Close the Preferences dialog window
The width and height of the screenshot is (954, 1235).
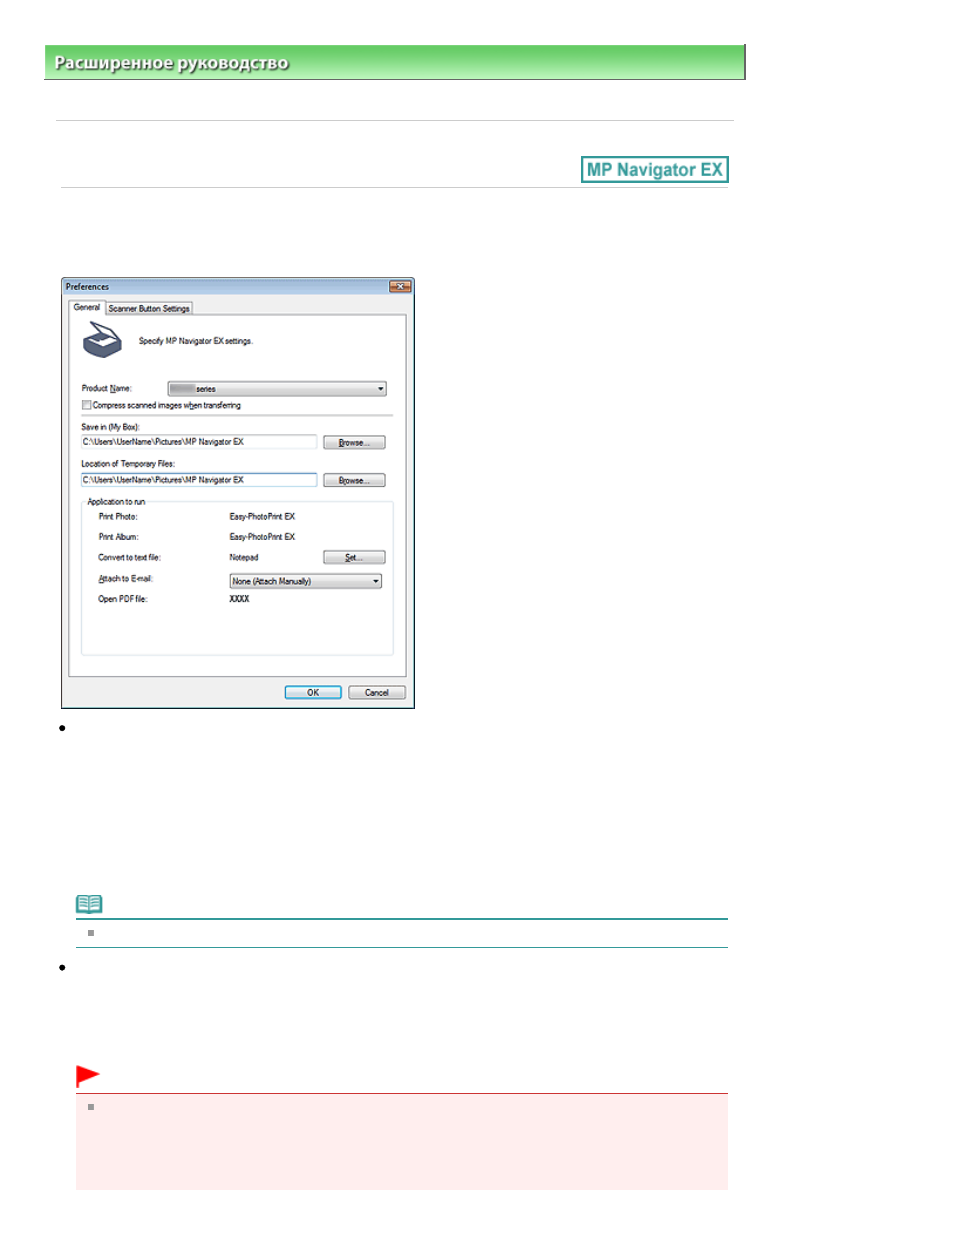pyautogui.click(x=400, y=287)
